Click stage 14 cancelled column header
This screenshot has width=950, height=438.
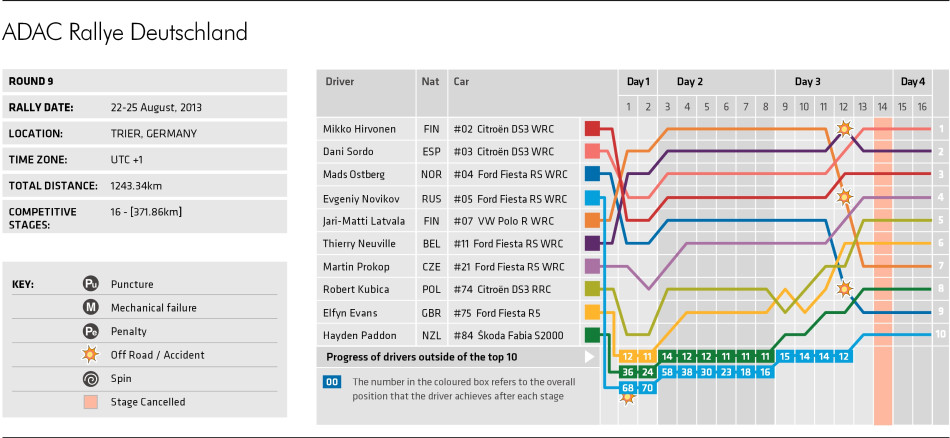(882, 107)
